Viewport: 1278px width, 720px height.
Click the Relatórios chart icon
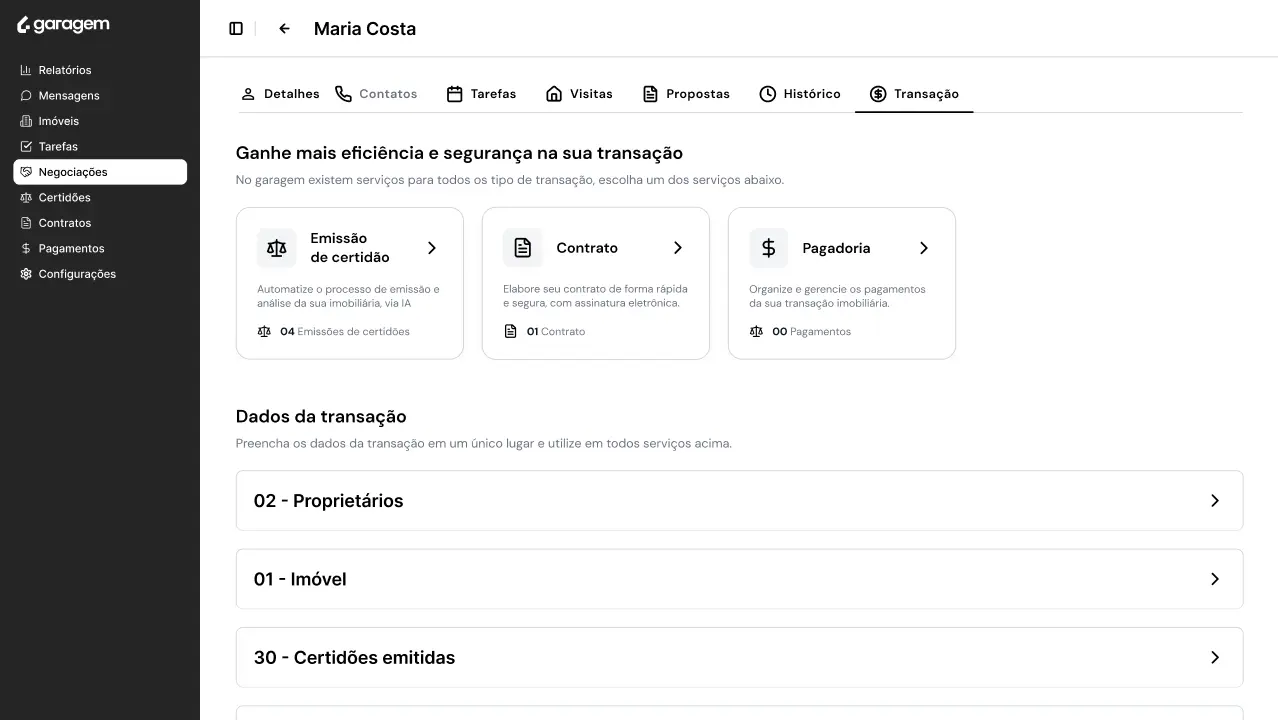(27, 70)
